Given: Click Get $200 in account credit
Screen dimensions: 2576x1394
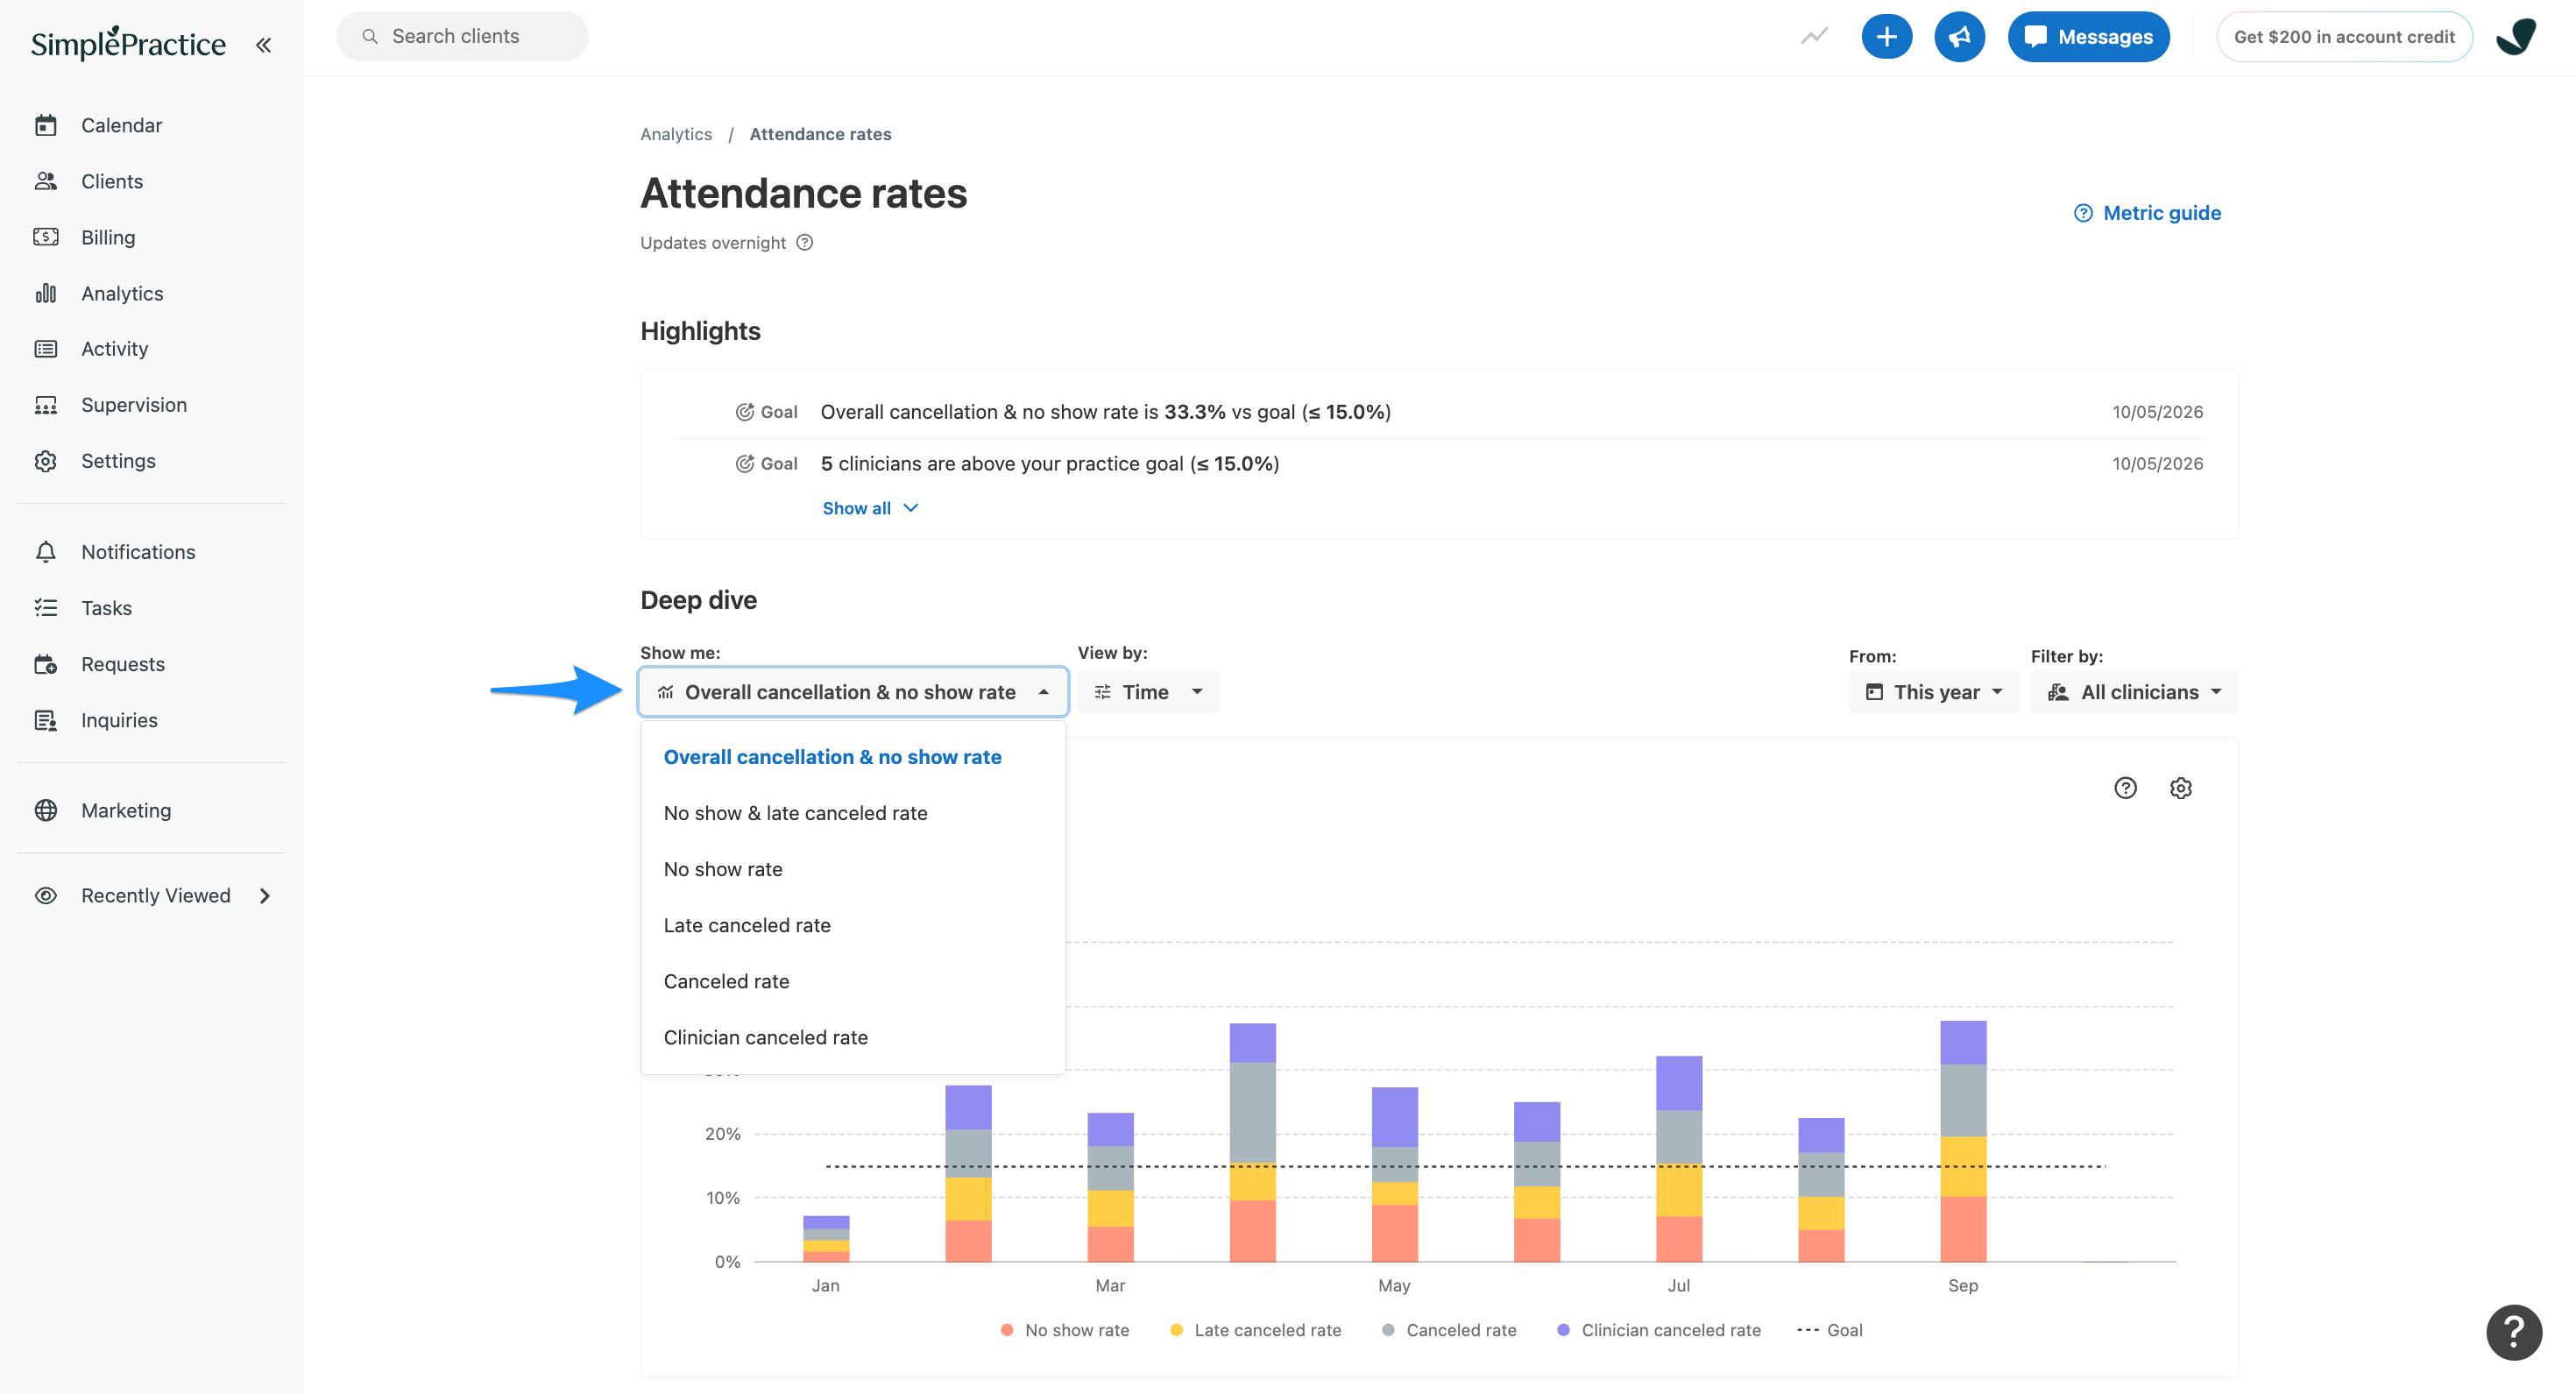Looking at the screenshot, I should coord(2344,37).
